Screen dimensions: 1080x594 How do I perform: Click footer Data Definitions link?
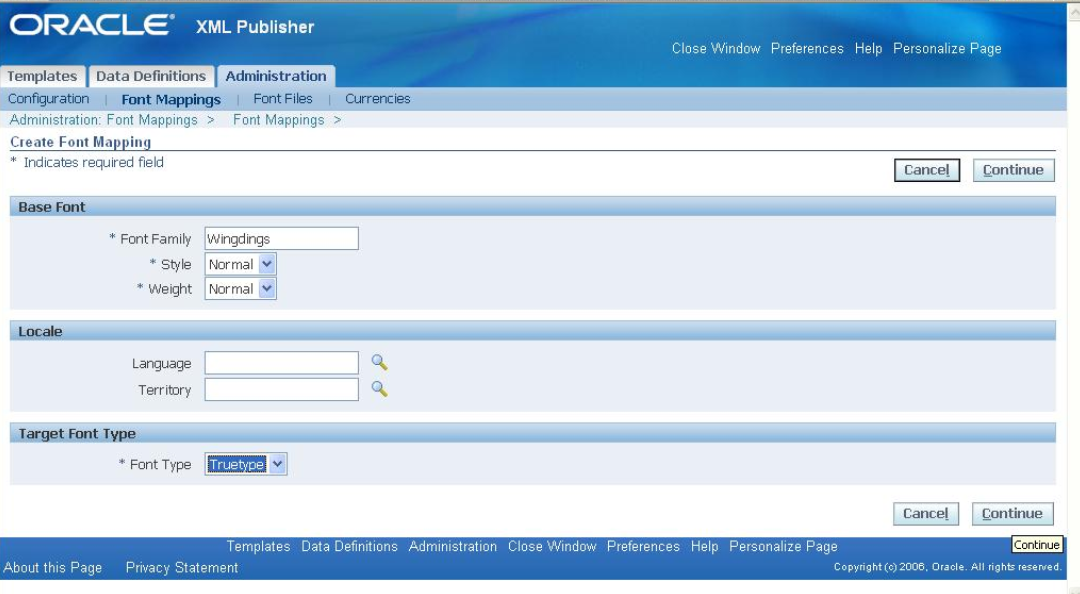[x=349, y=546]
